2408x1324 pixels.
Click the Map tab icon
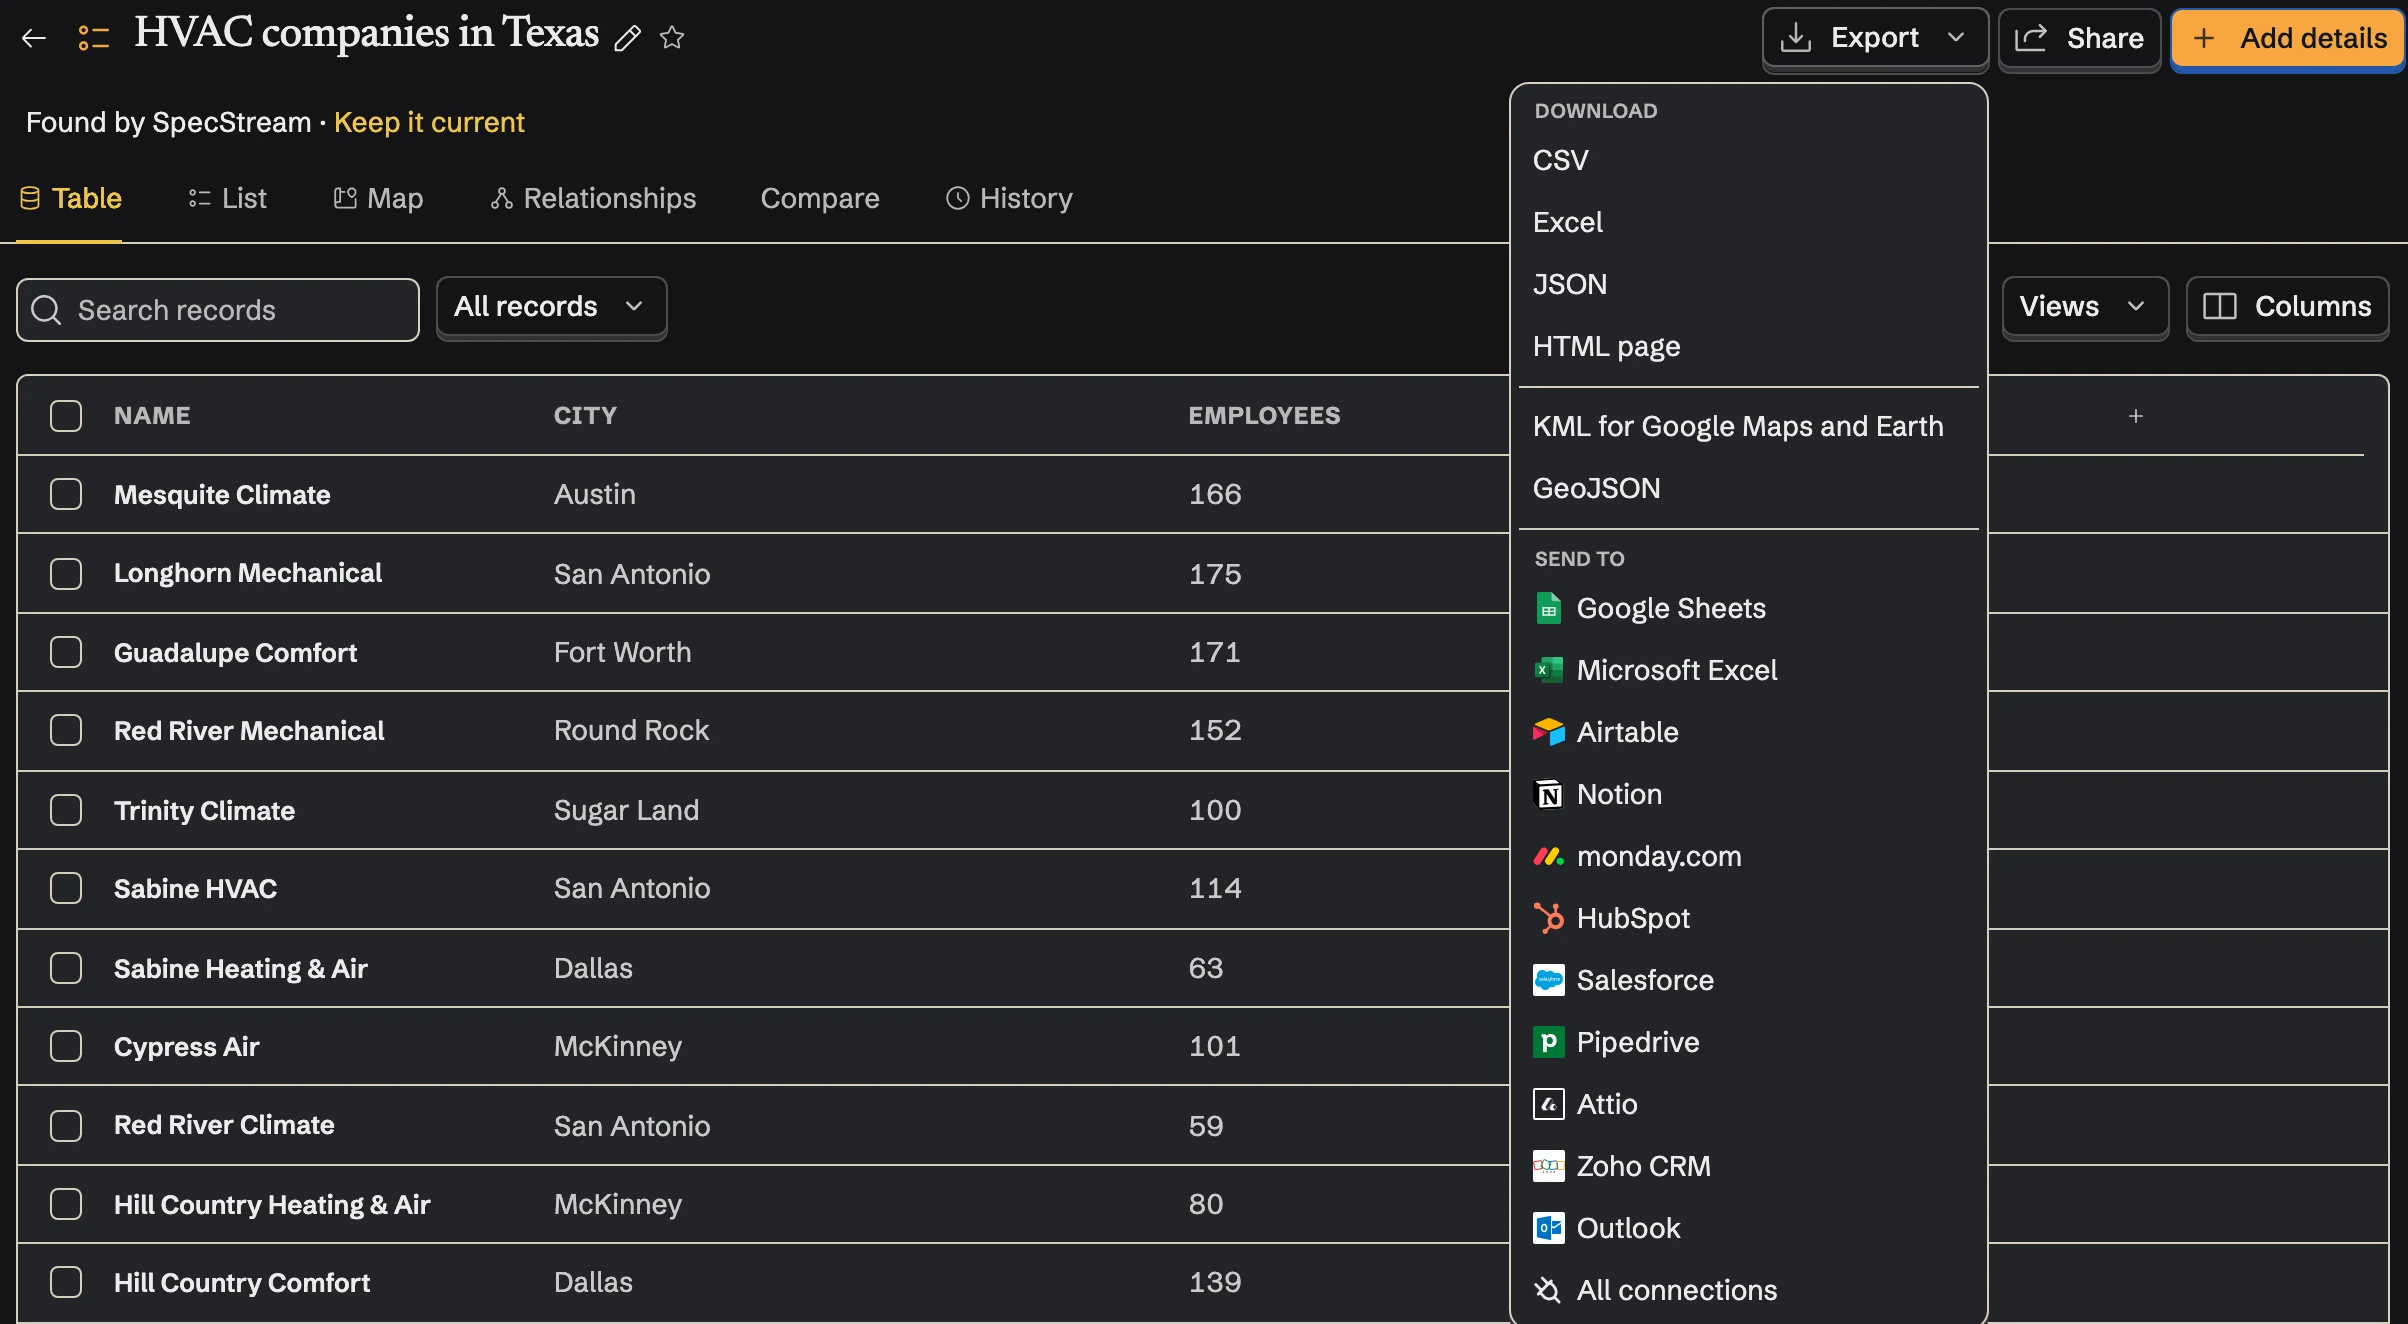coord(345,198)
